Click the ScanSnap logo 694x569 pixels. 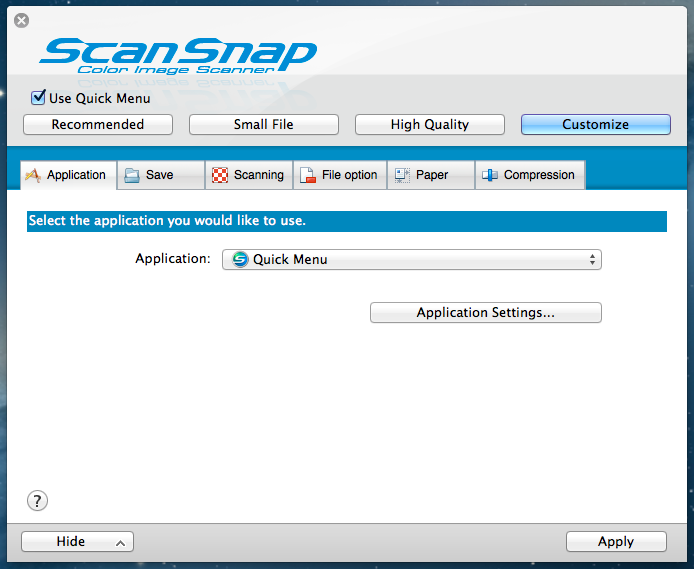click(178, 56)
